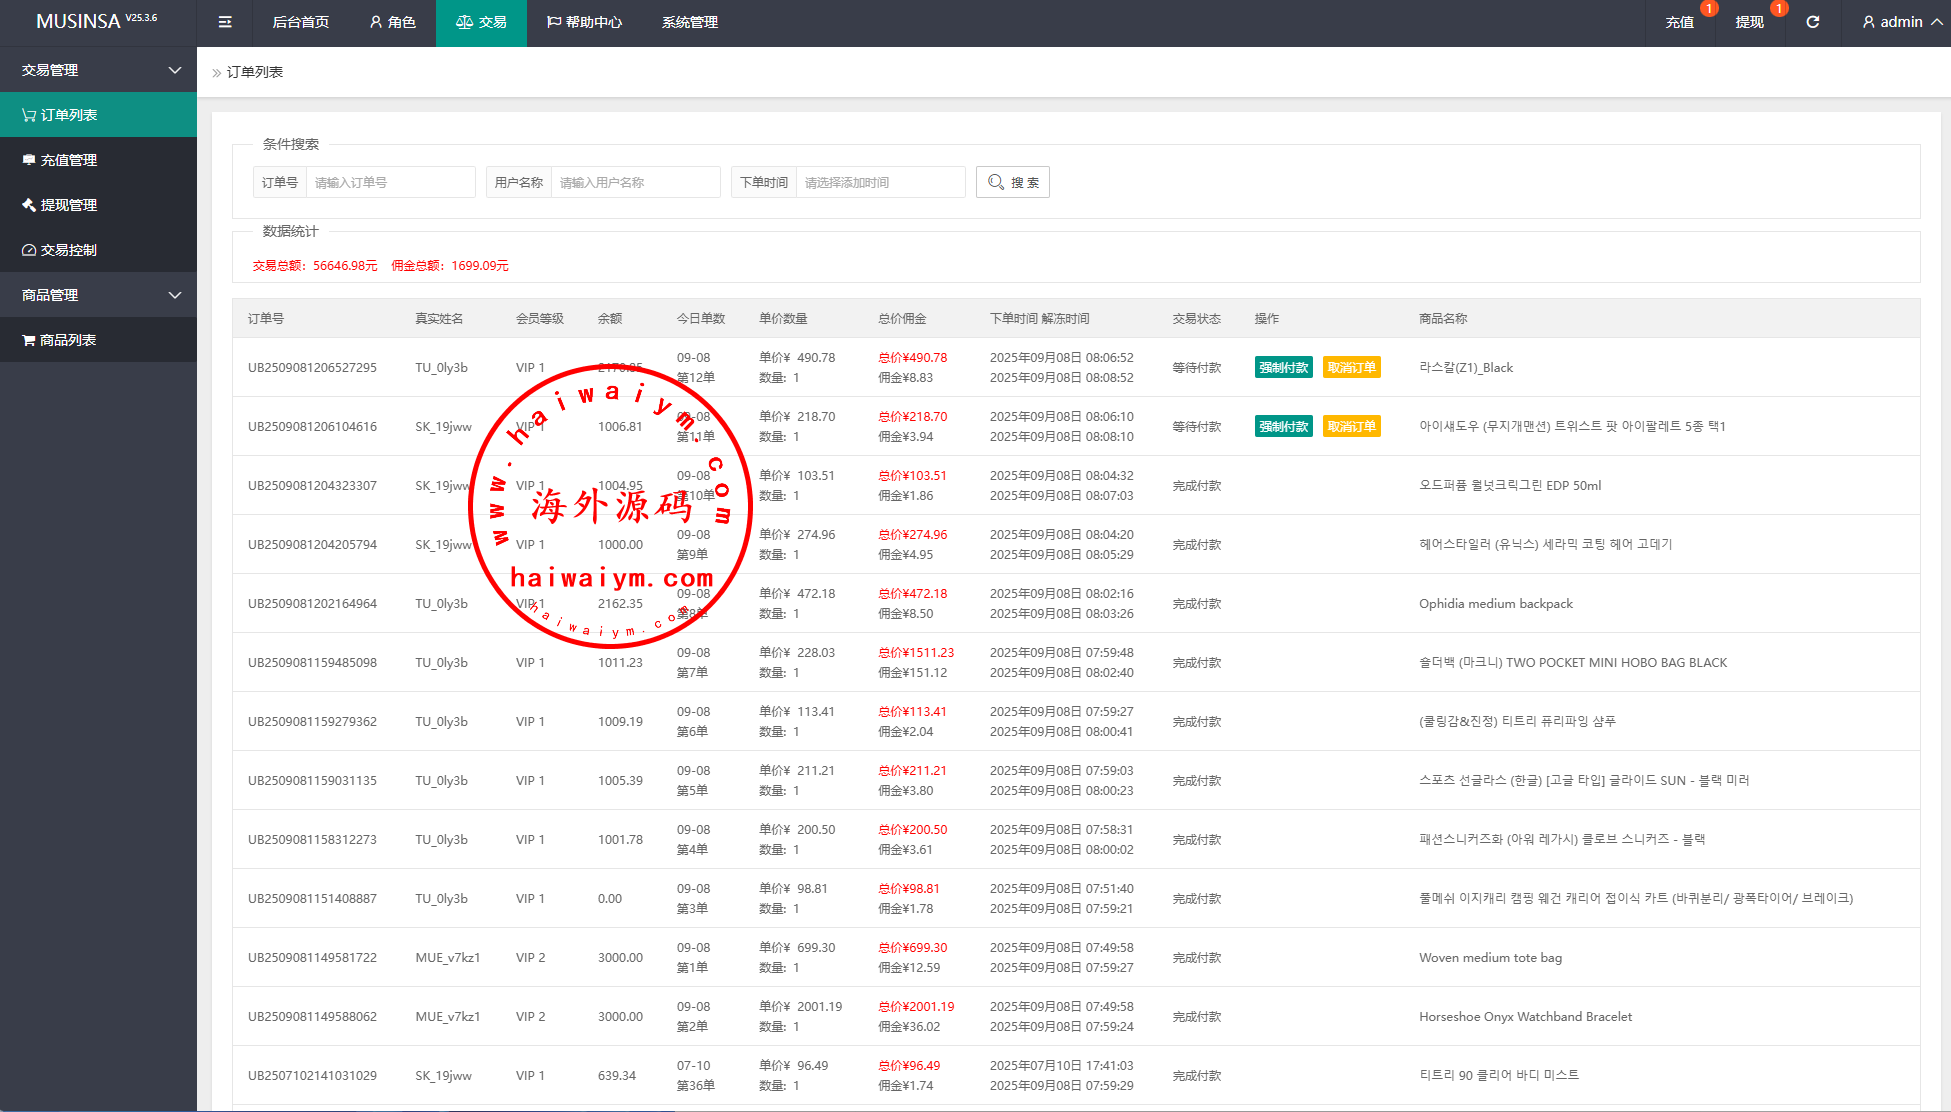
Task: Click the 搜索 button
Action: coord(1012,182)
